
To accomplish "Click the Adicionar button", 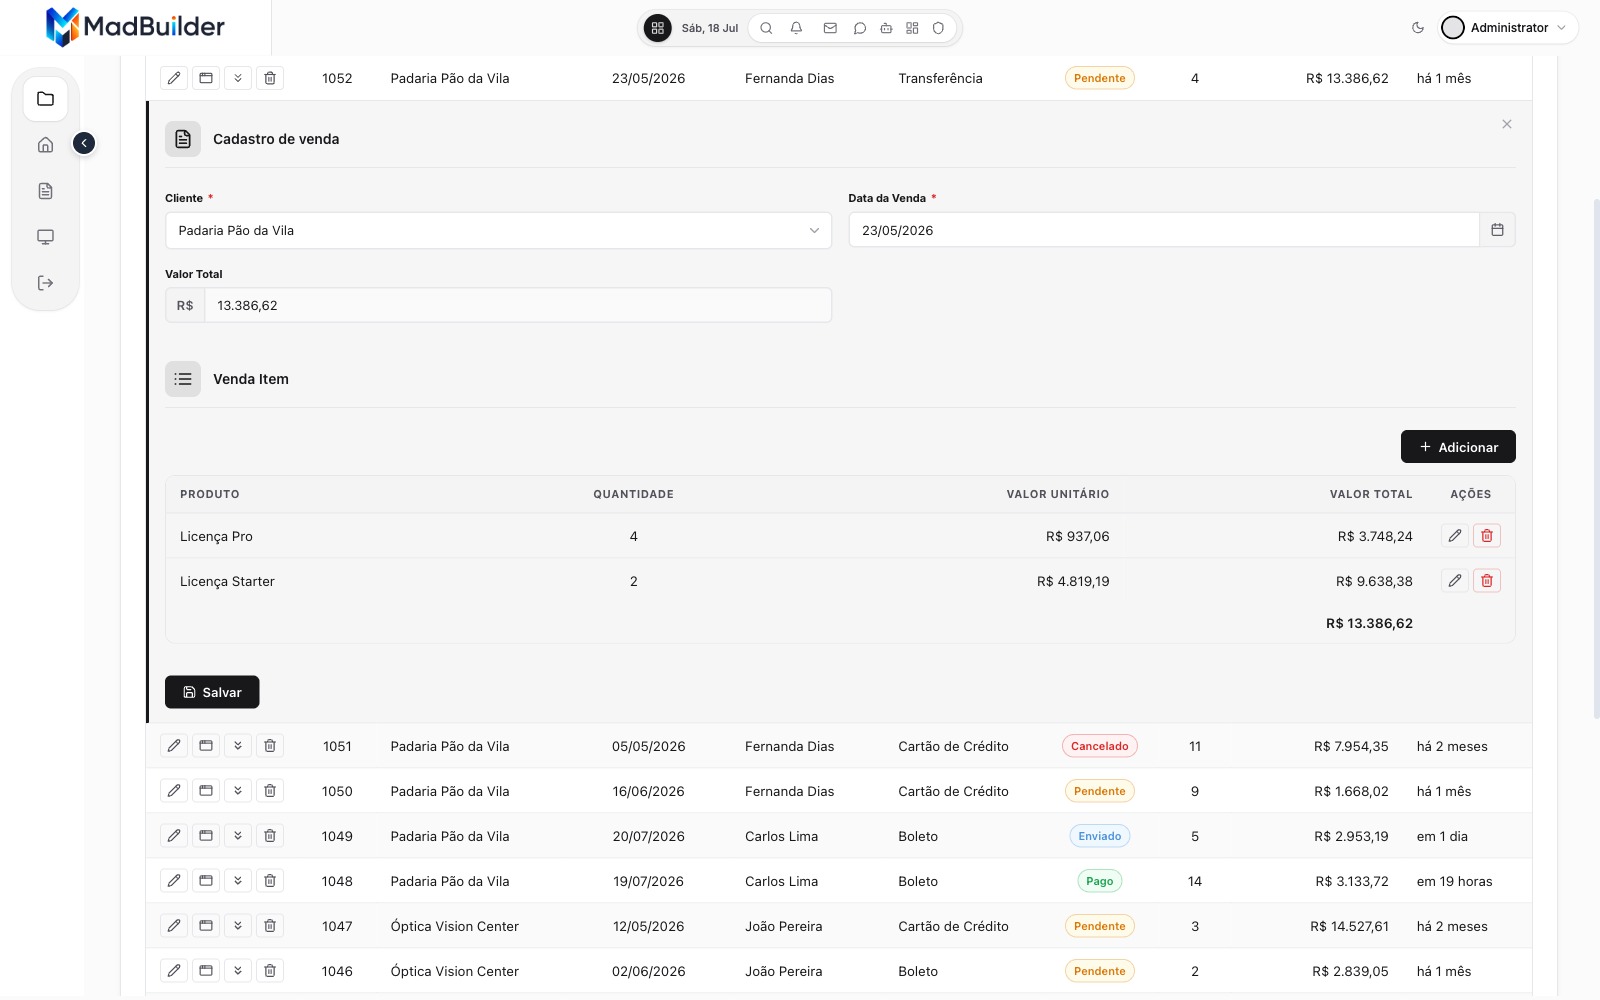I will click(1458, 447).
